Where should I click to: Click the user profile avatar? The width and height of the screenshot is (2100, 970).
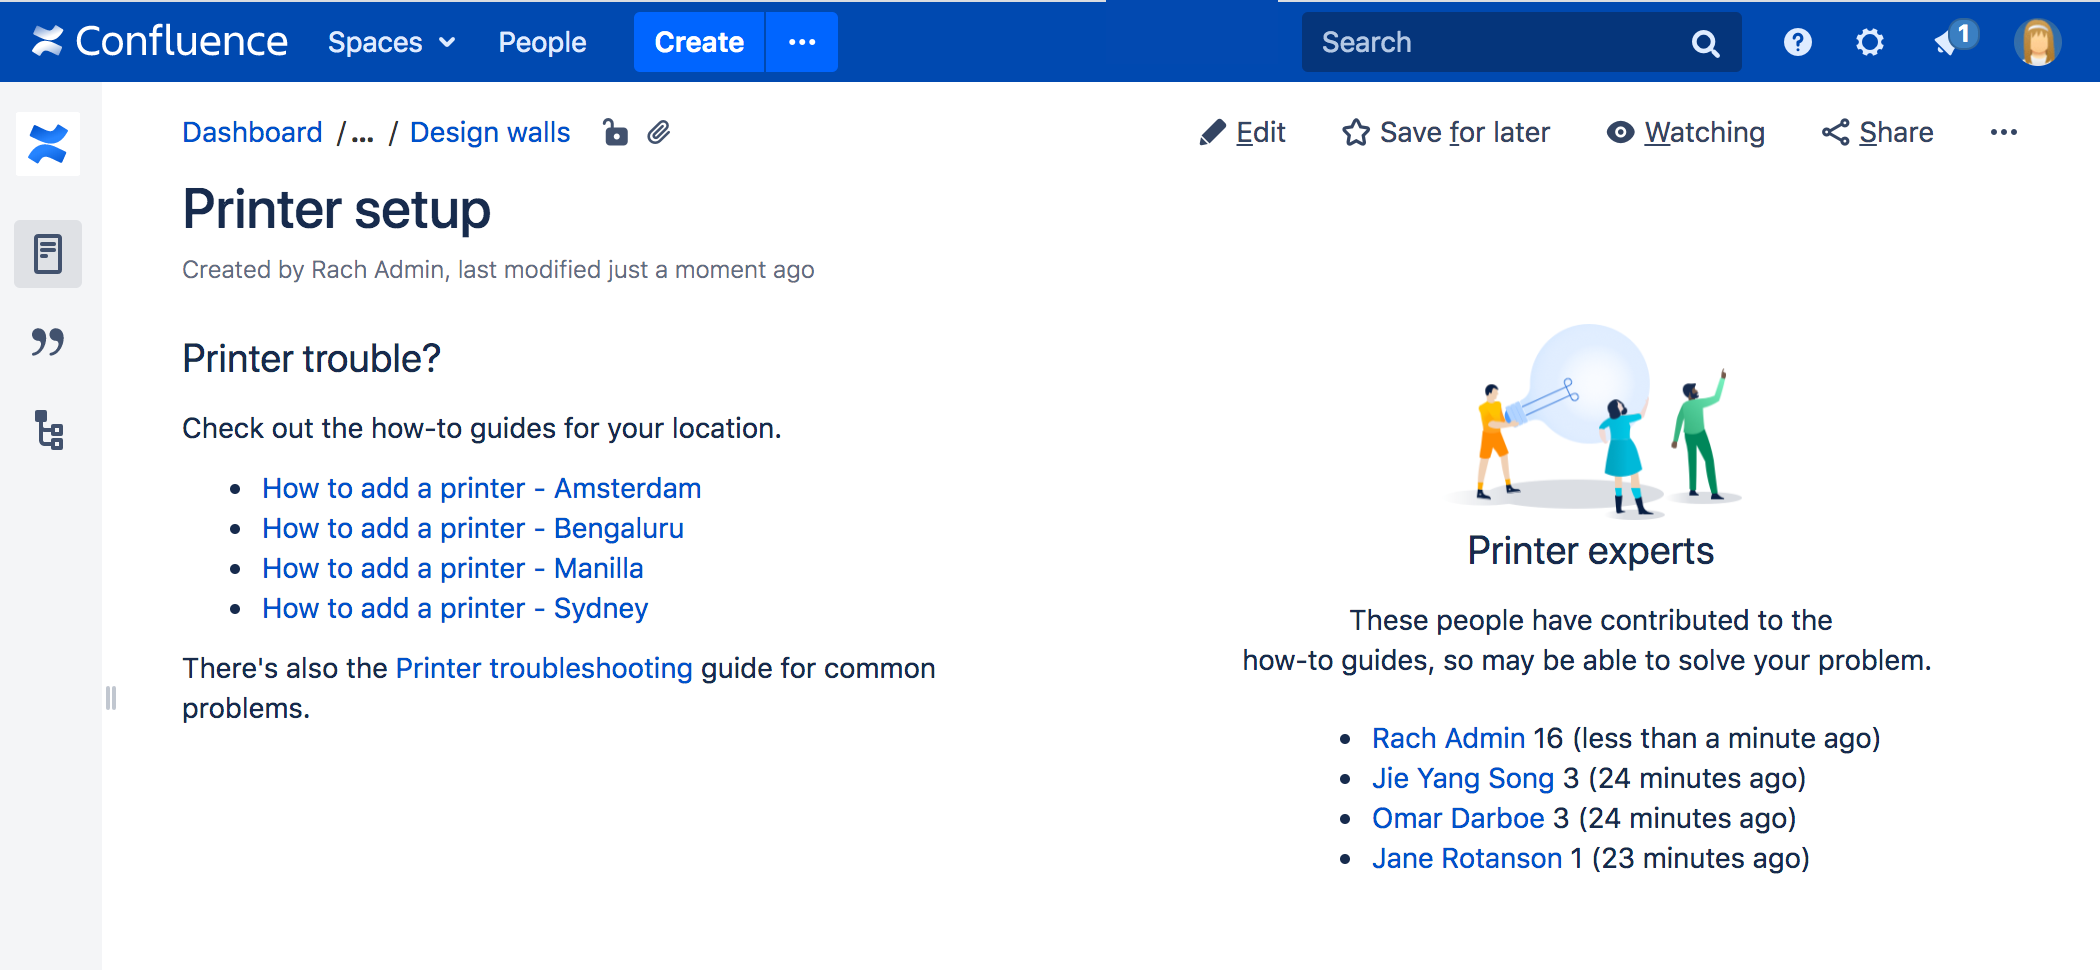(2036, 42)
